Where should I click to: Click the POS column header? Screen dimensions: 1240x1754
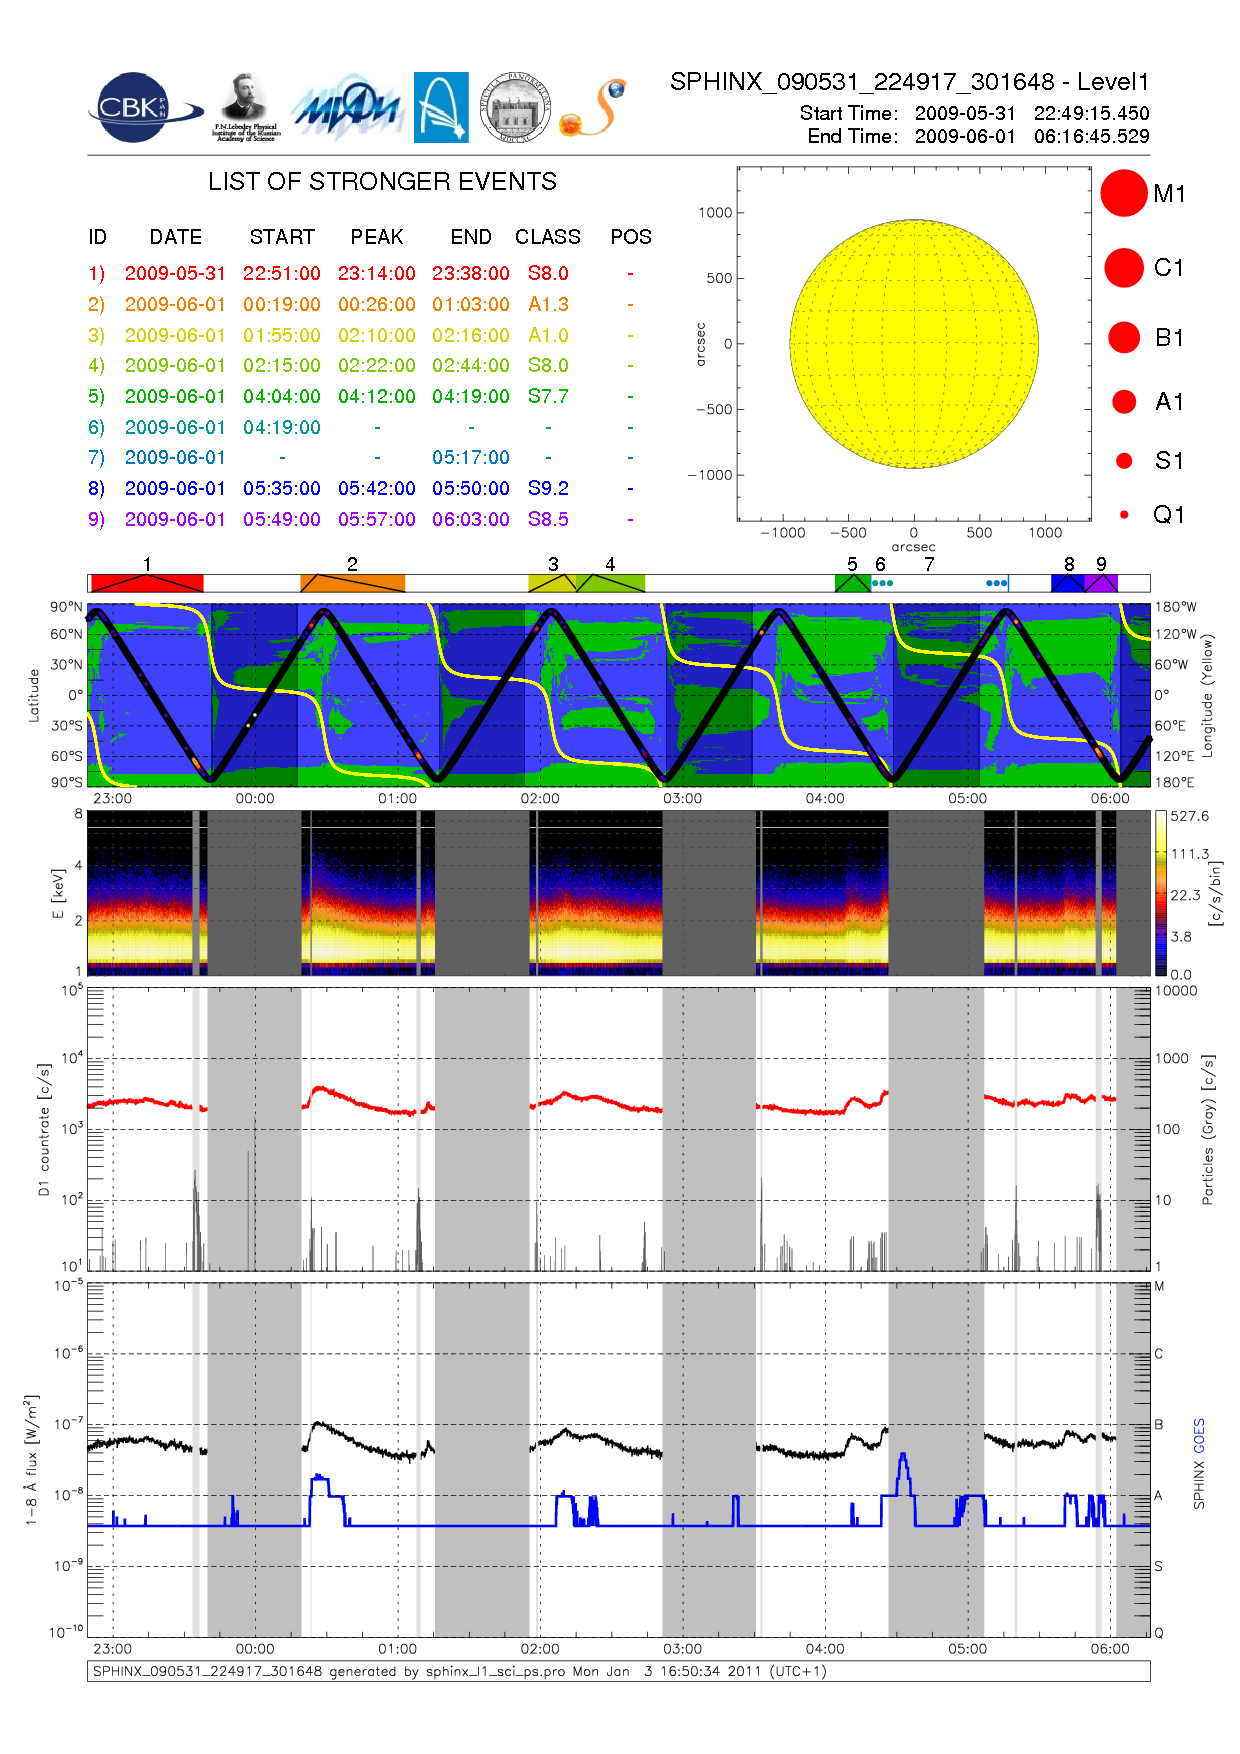[631, 237]
